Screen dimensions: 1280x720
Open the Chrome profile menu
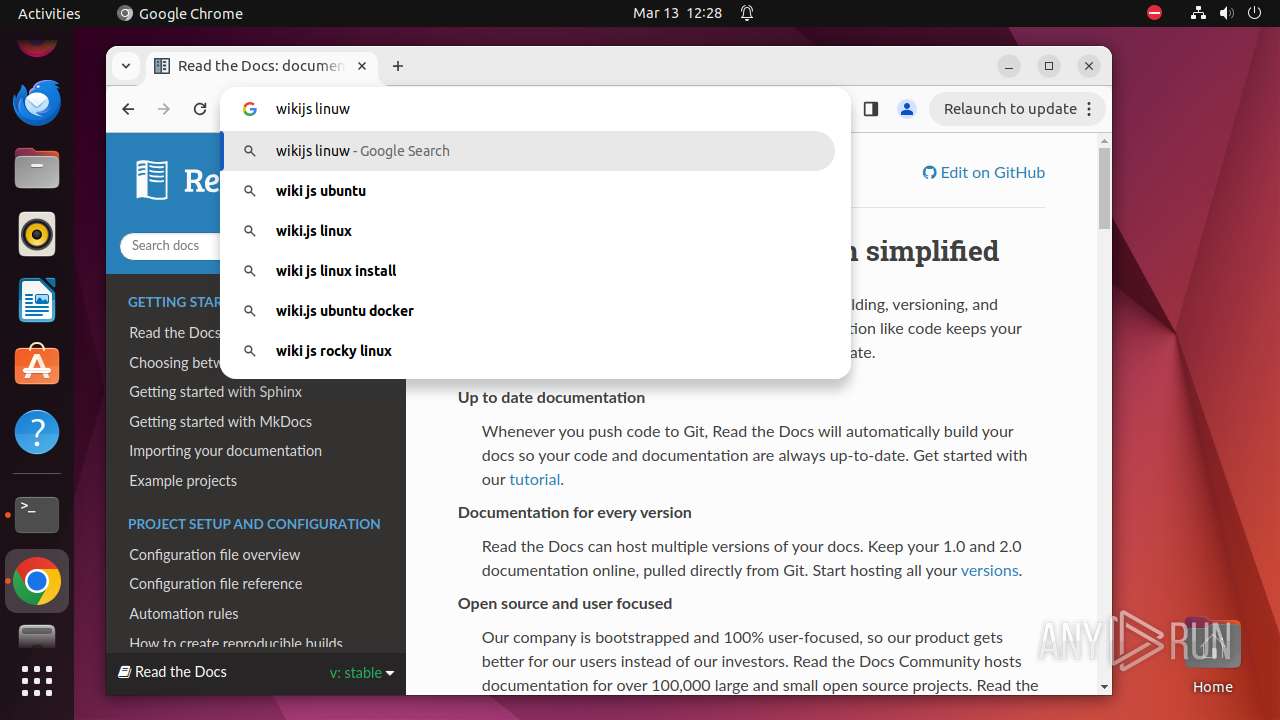[x=907, y=109]
